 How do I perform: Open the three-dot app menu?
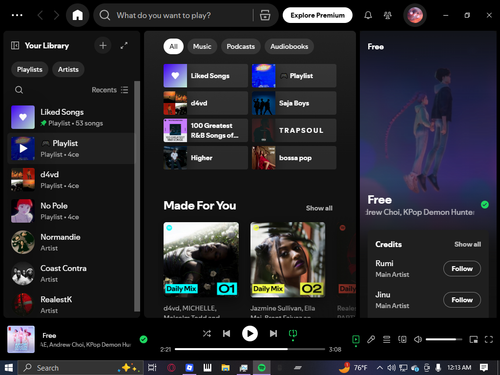(17, 15)
